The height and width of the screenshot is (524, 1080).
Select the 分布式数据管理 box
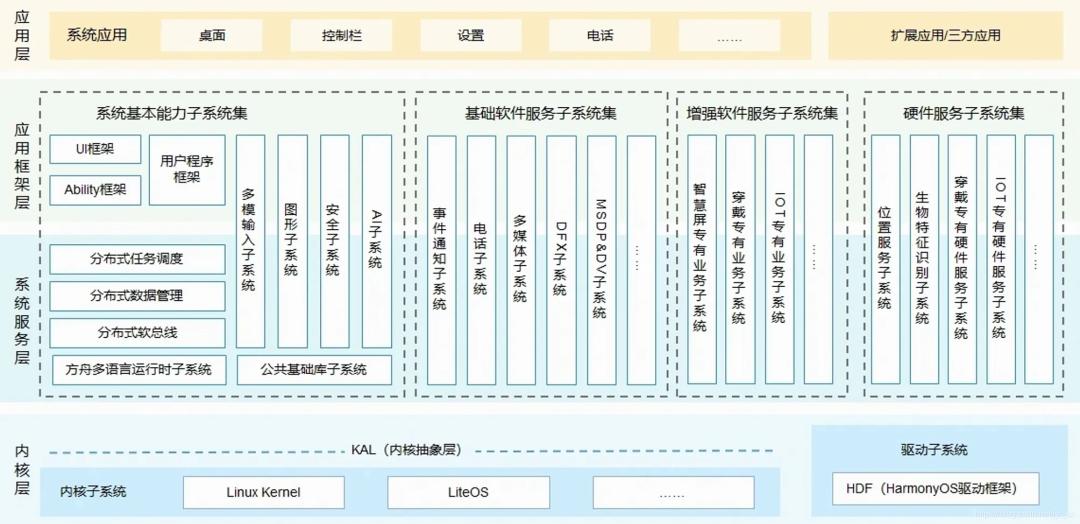click(137, 296)
